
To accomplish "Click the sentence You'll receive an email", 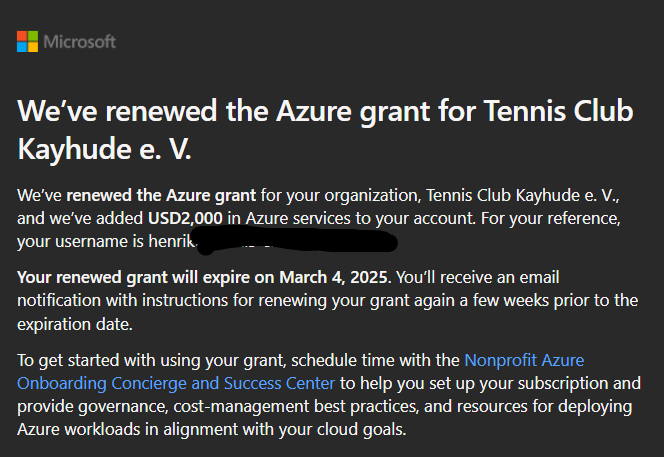I will pos(478,278).
